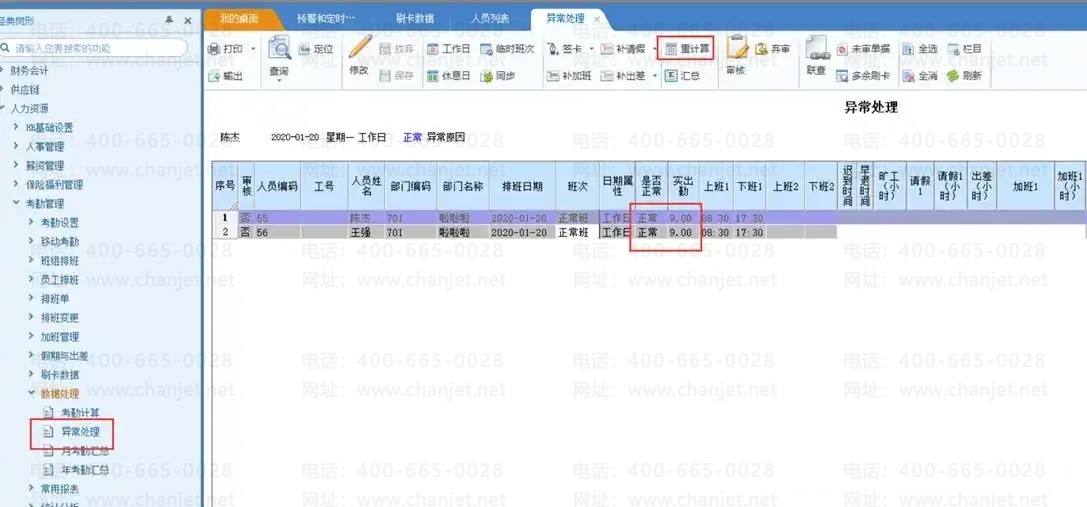Click the 审核 (Audit) icon

click(x=736, y=50)
